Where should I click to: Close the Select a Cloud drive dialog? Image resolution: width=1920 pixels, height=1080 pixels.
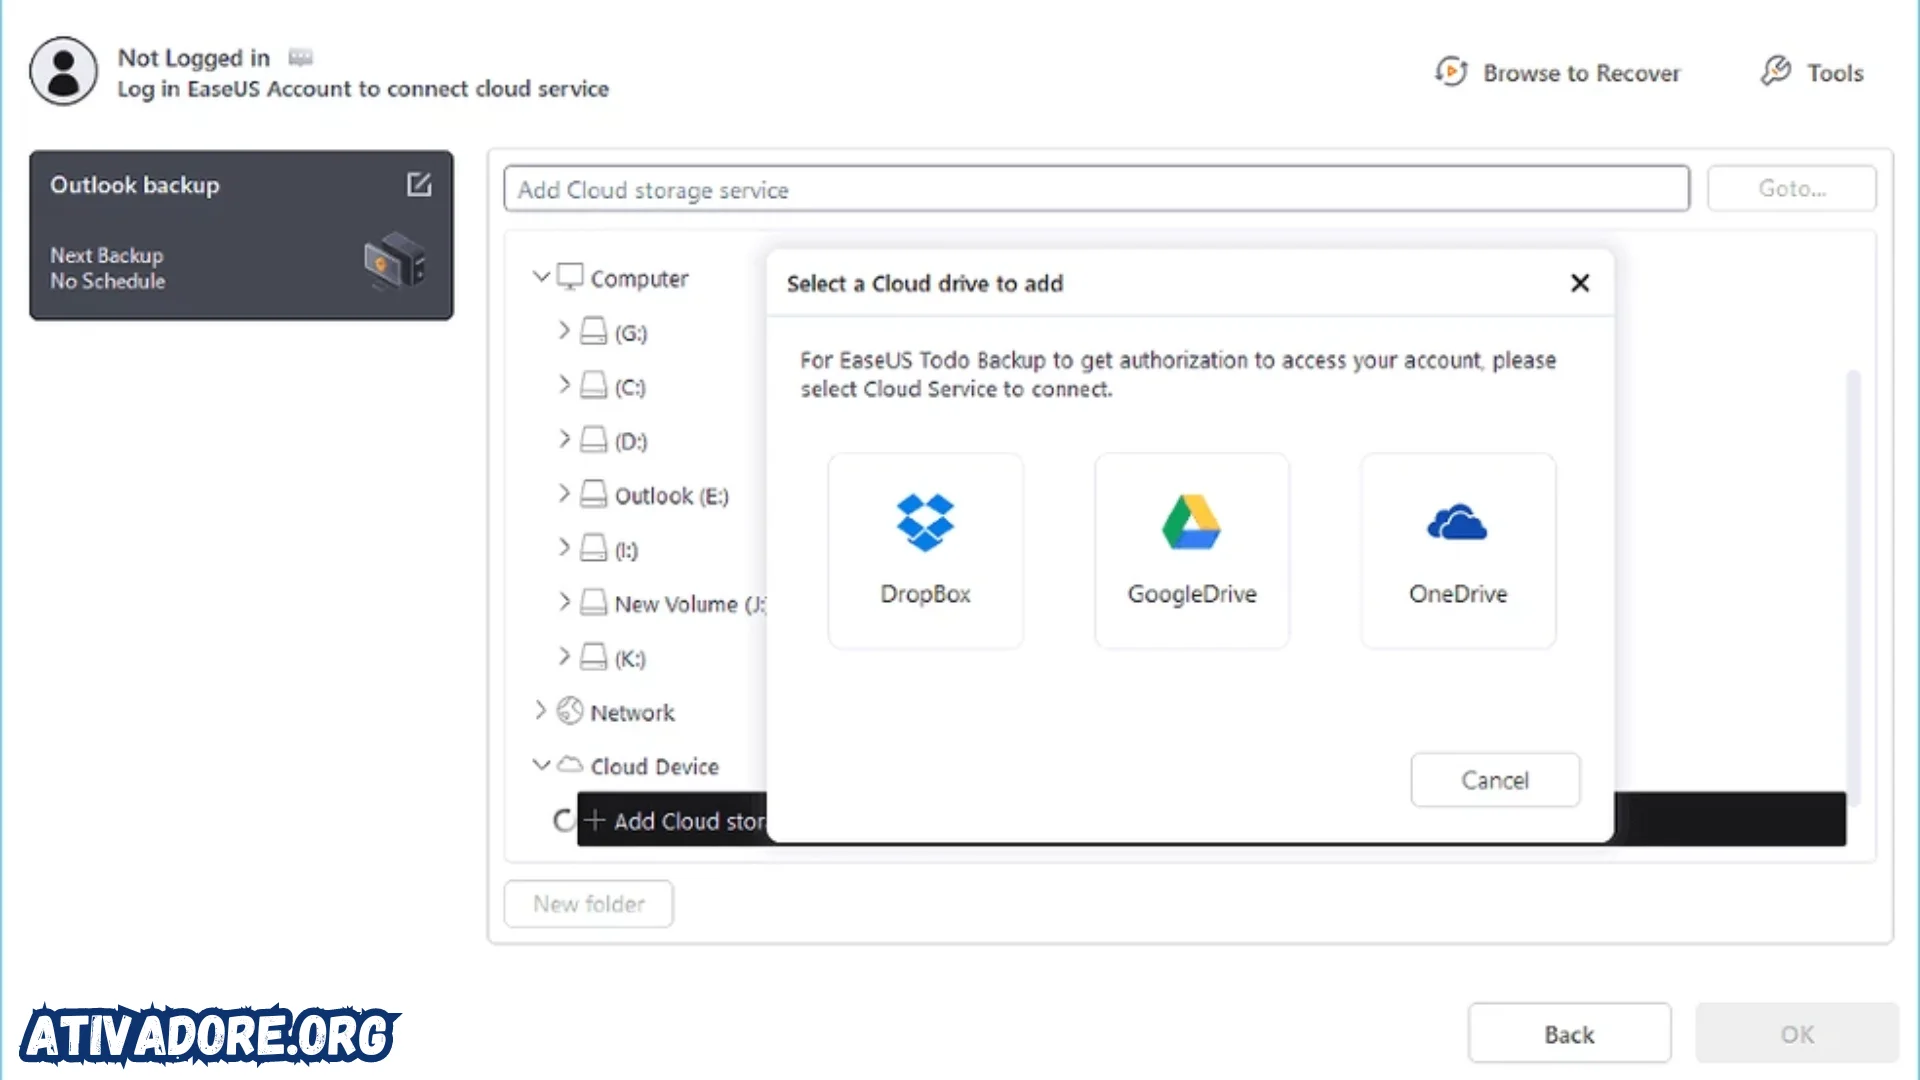[1580, 283]
